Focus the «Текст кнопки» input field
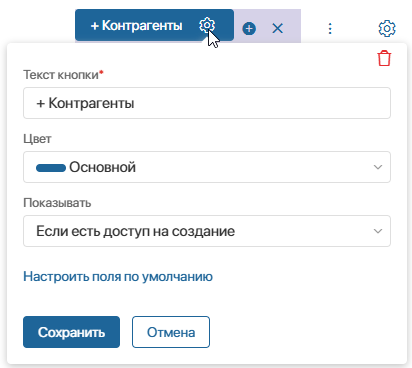The width and height of the screenshot is (412, 368). pyautogui.click(x=207, y=103)
